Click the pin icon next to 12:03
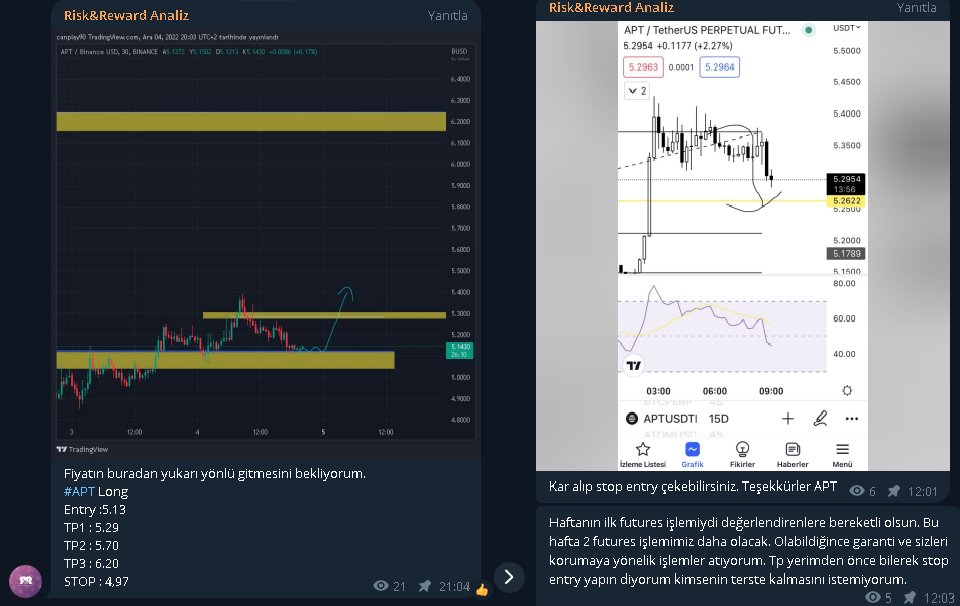 (910, 597)
